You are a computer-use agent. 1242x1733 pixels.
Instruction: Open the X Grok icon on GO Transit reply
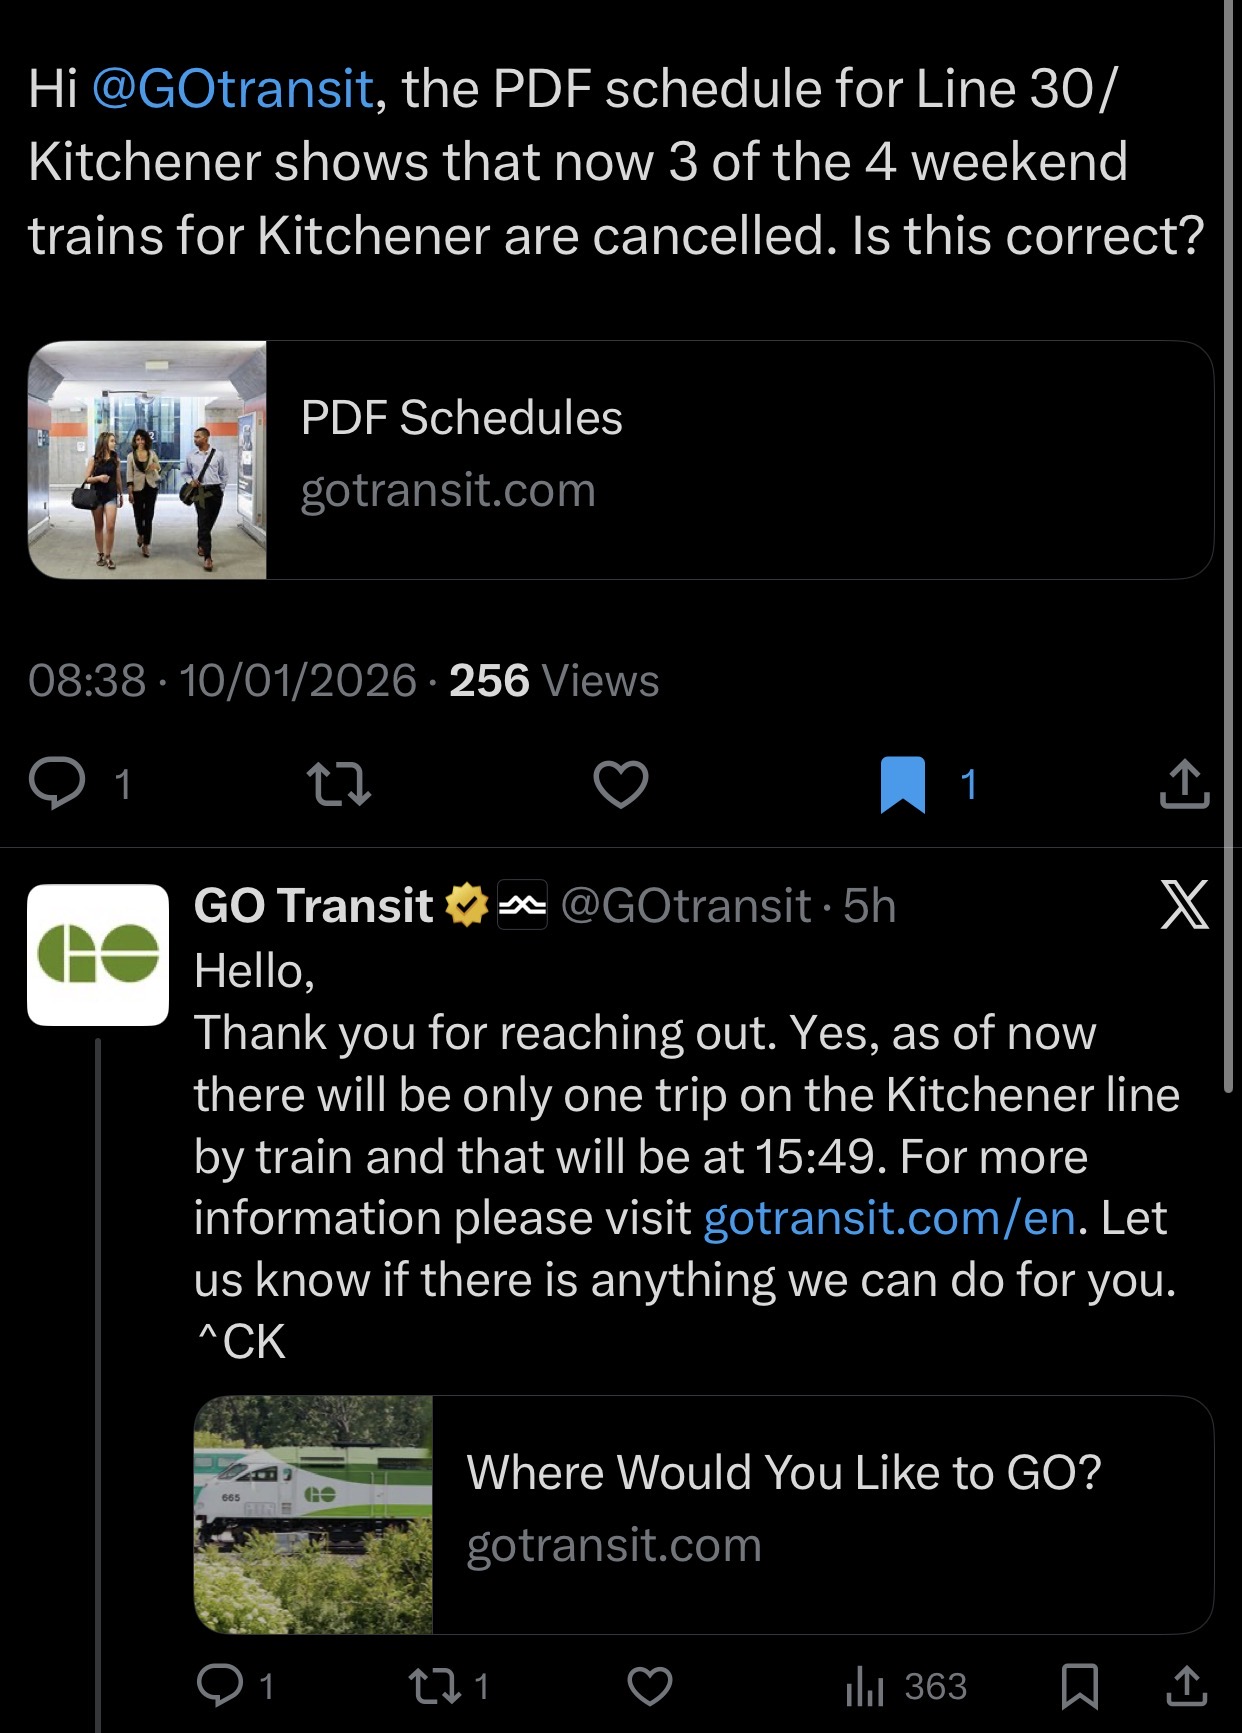point(1184,905)
